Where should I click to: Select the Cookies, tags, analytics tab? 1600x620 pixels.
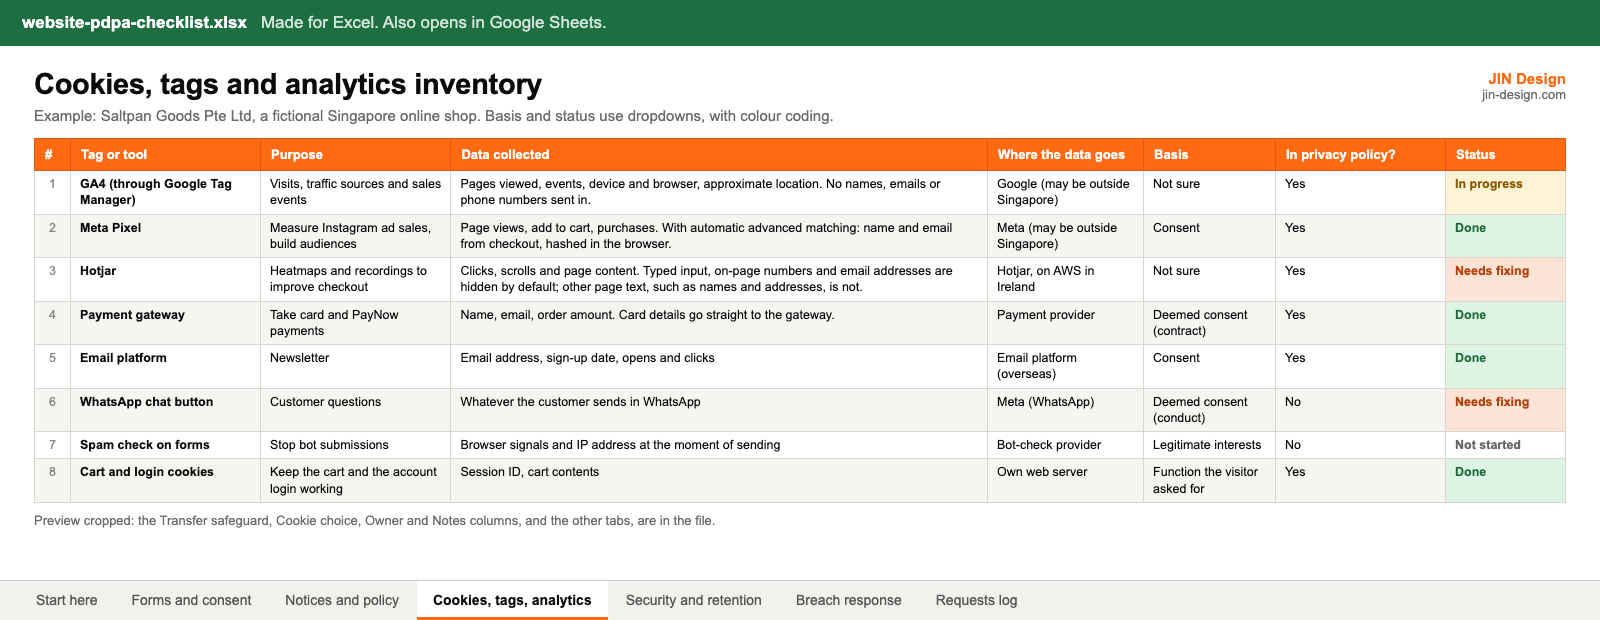point(512,600)
